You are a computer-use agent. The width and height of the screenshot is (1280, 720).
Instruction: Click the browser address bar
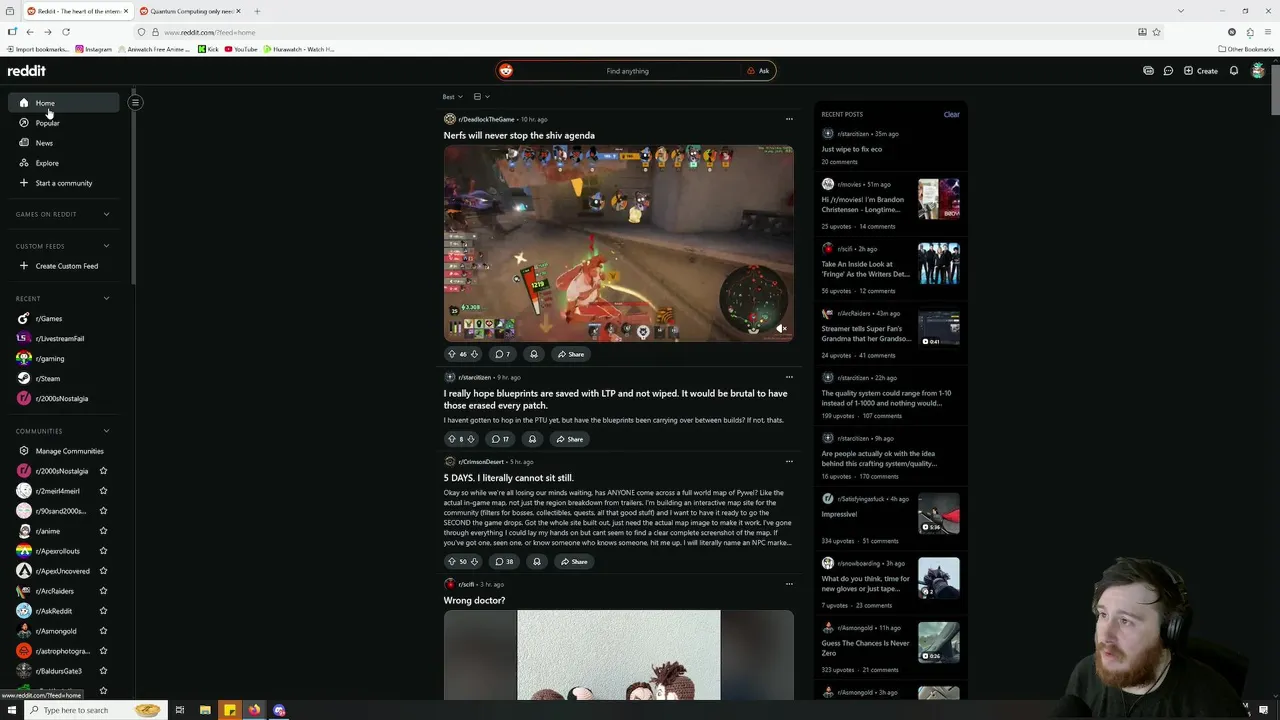(640, 32)
